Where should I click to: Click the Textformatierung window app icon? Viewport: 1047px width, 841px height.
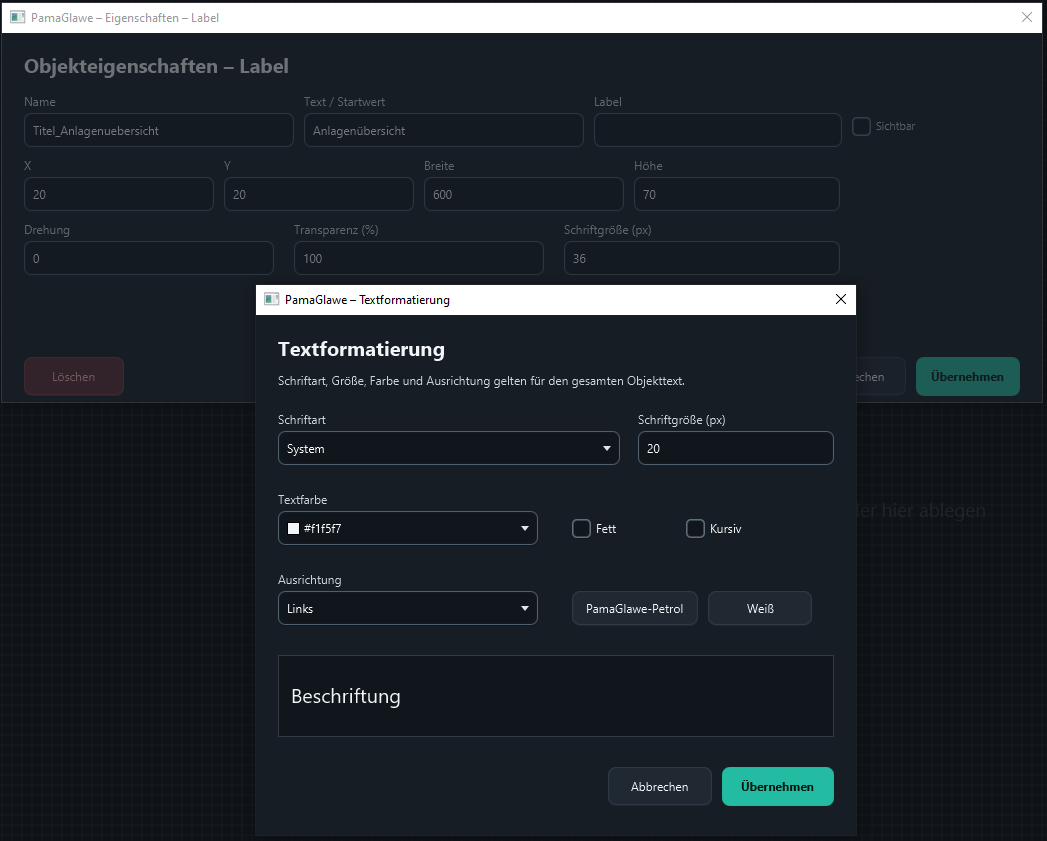click(271, 299)
